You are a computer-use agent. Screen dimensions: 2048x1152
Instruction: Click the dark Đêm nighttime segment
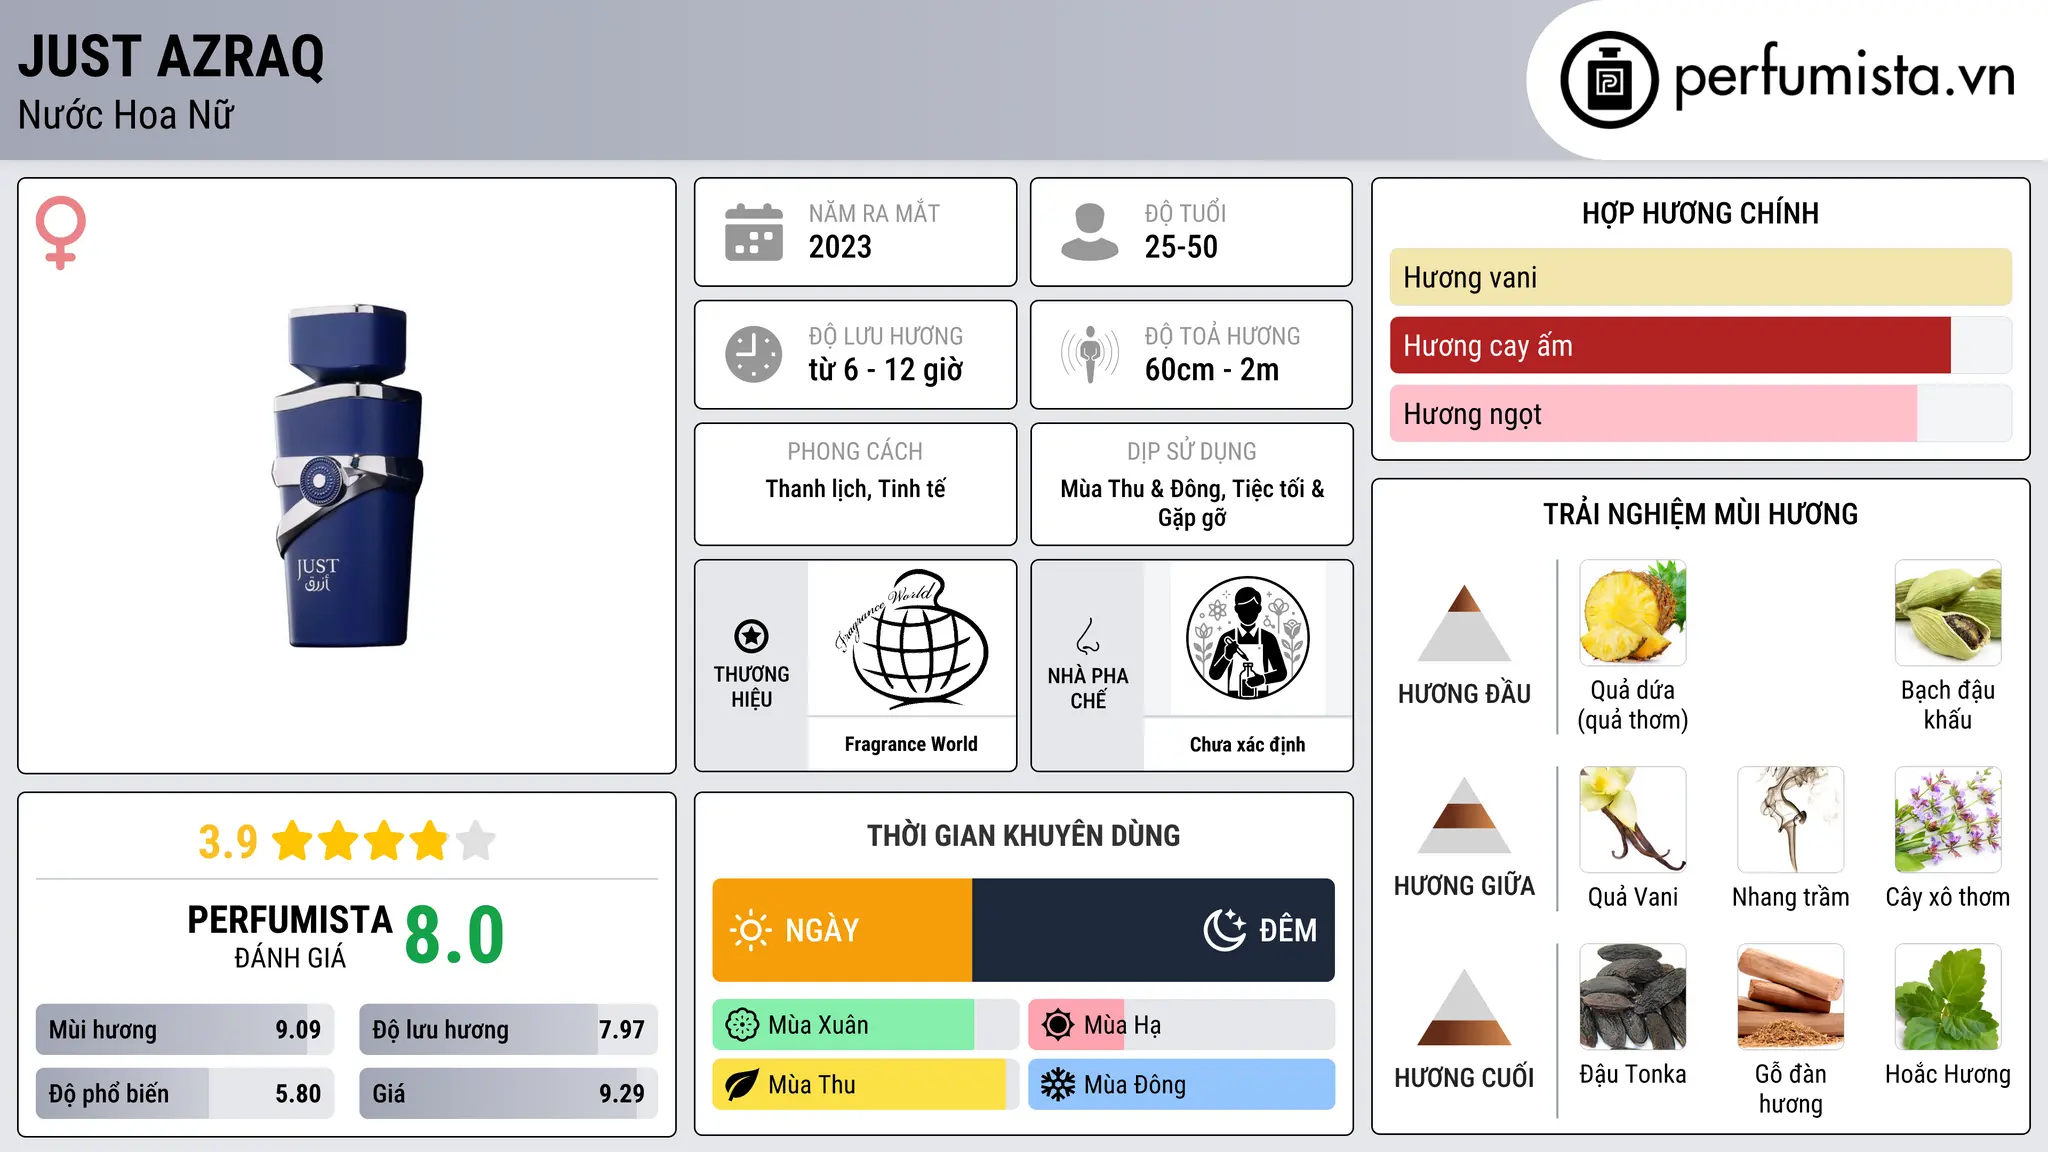coord(1153,930)
